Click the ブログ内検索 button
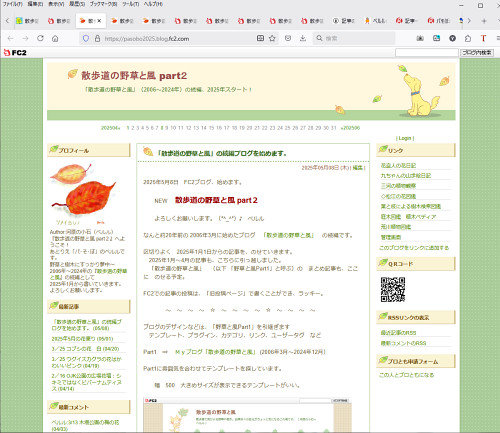 pos(477,53)
